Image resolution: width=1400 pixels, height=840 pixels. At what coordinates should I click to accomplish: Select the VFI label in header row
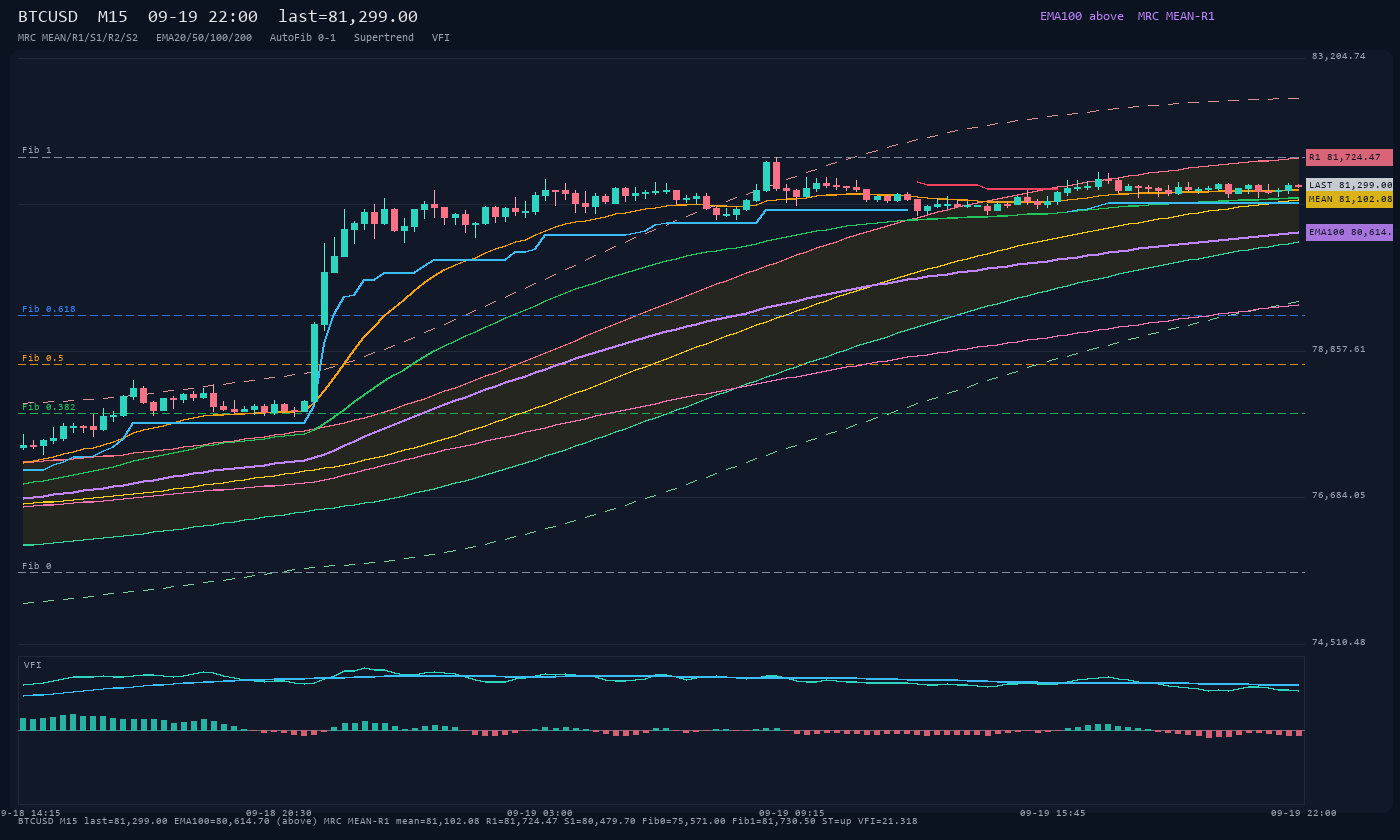tap(441, 37)
